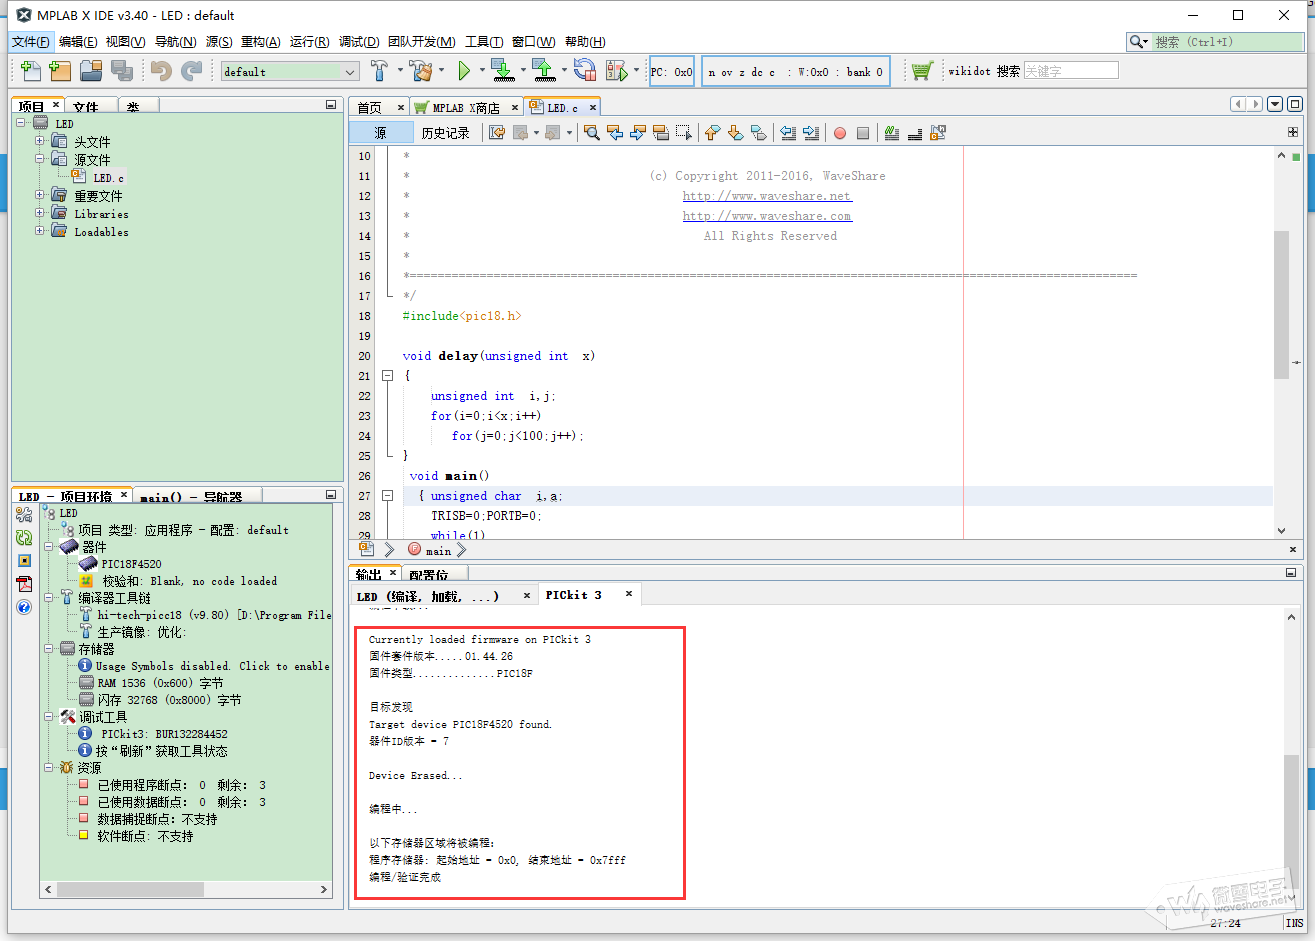Start macro recording with the red circle icon
This screenshot has width=1315, height=941.
840,133
